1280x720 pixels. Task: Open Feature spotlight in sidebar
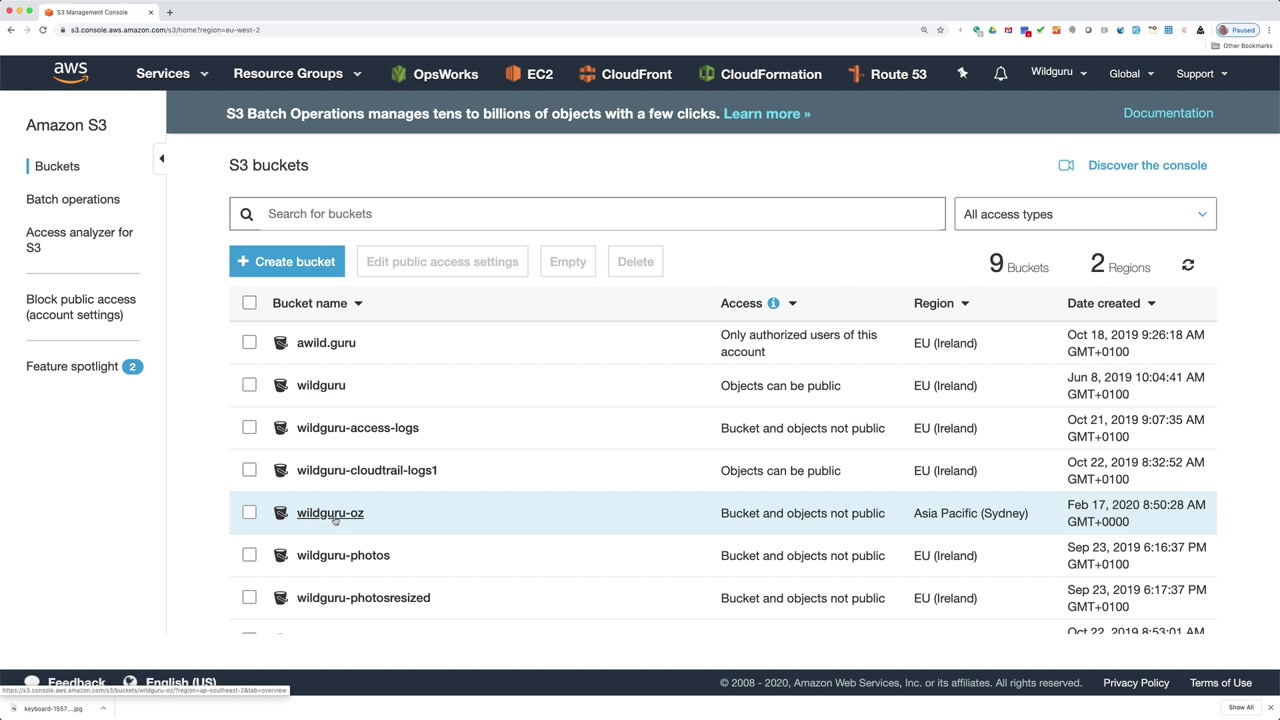pos(72,366)
